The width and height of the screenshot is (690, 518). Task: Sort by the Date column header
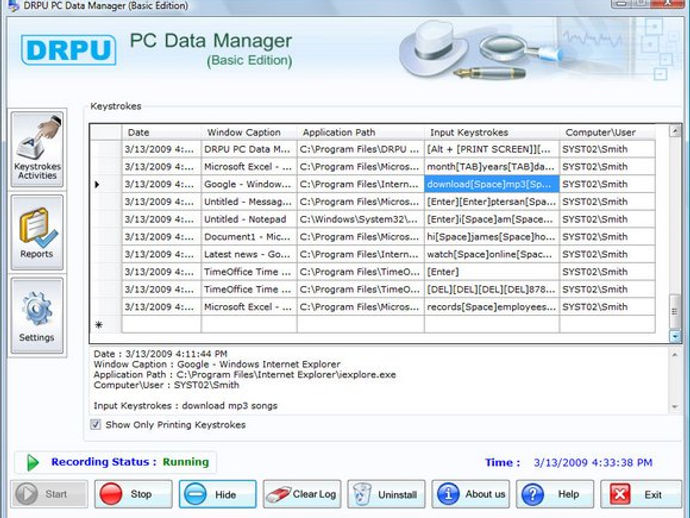tap(161, 132)
